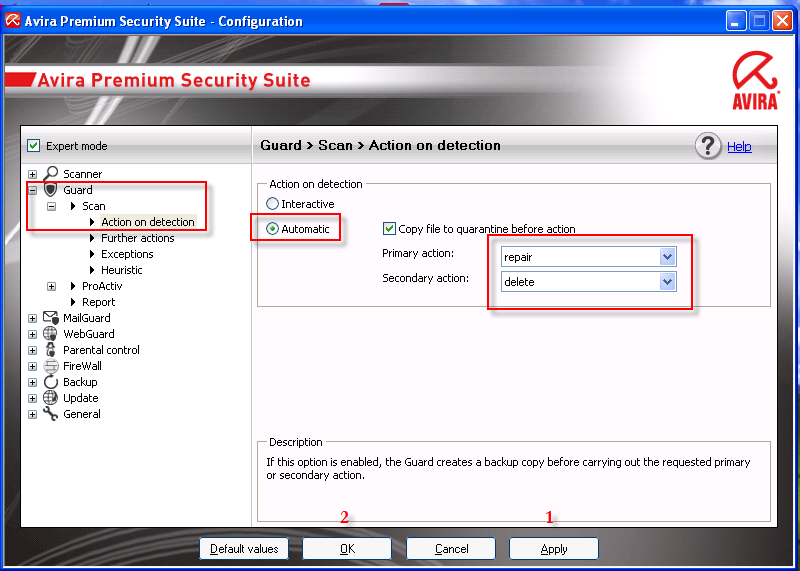
Task: Click the Apply button
Action: [554, 549]
